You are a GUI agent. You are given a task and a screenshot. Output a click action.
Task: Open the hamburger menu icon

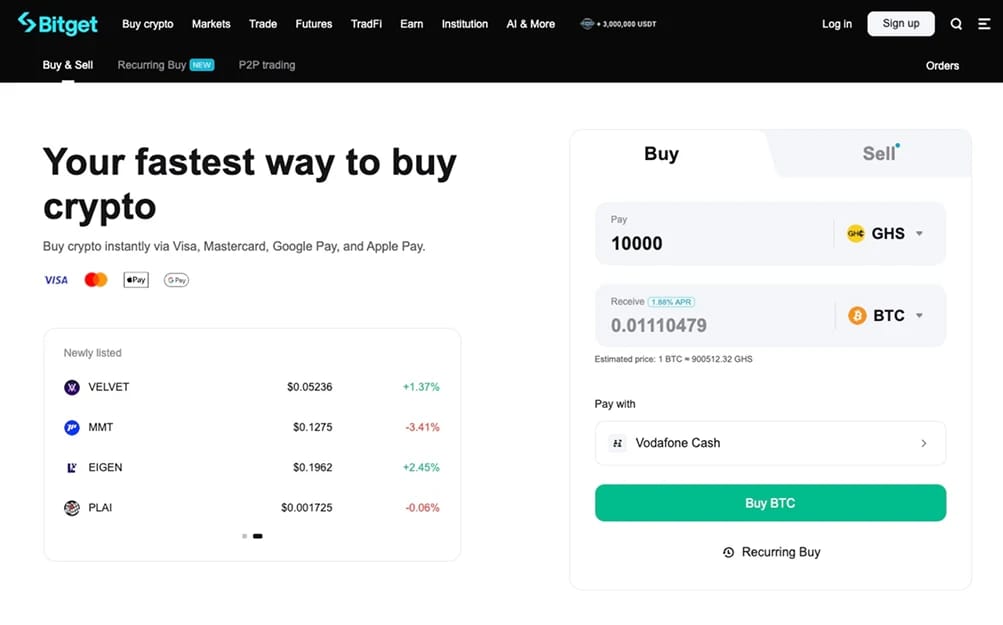tap(984, 24)
